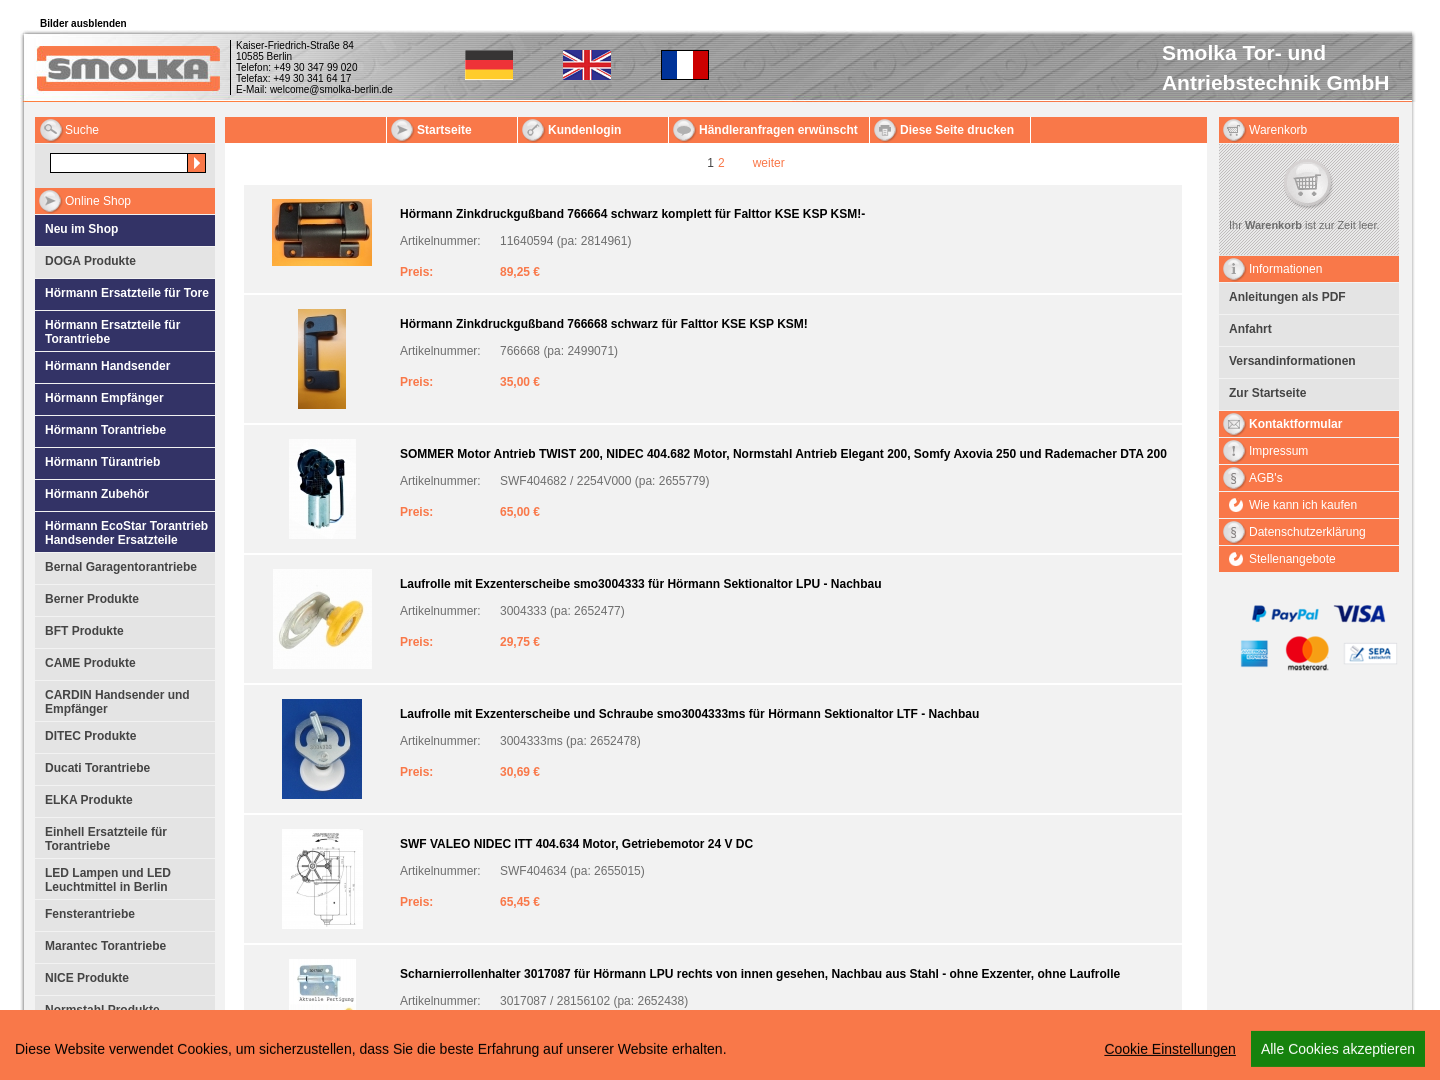The image size is (1440, 1080).
Task: Open Scharnierrollenhalter 3017087 product title
Action: (760, 974)
